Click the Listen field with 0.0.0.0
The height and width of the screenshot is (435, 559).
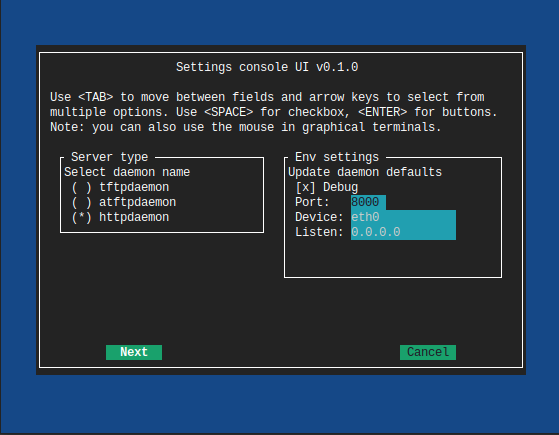pos(403,232)
